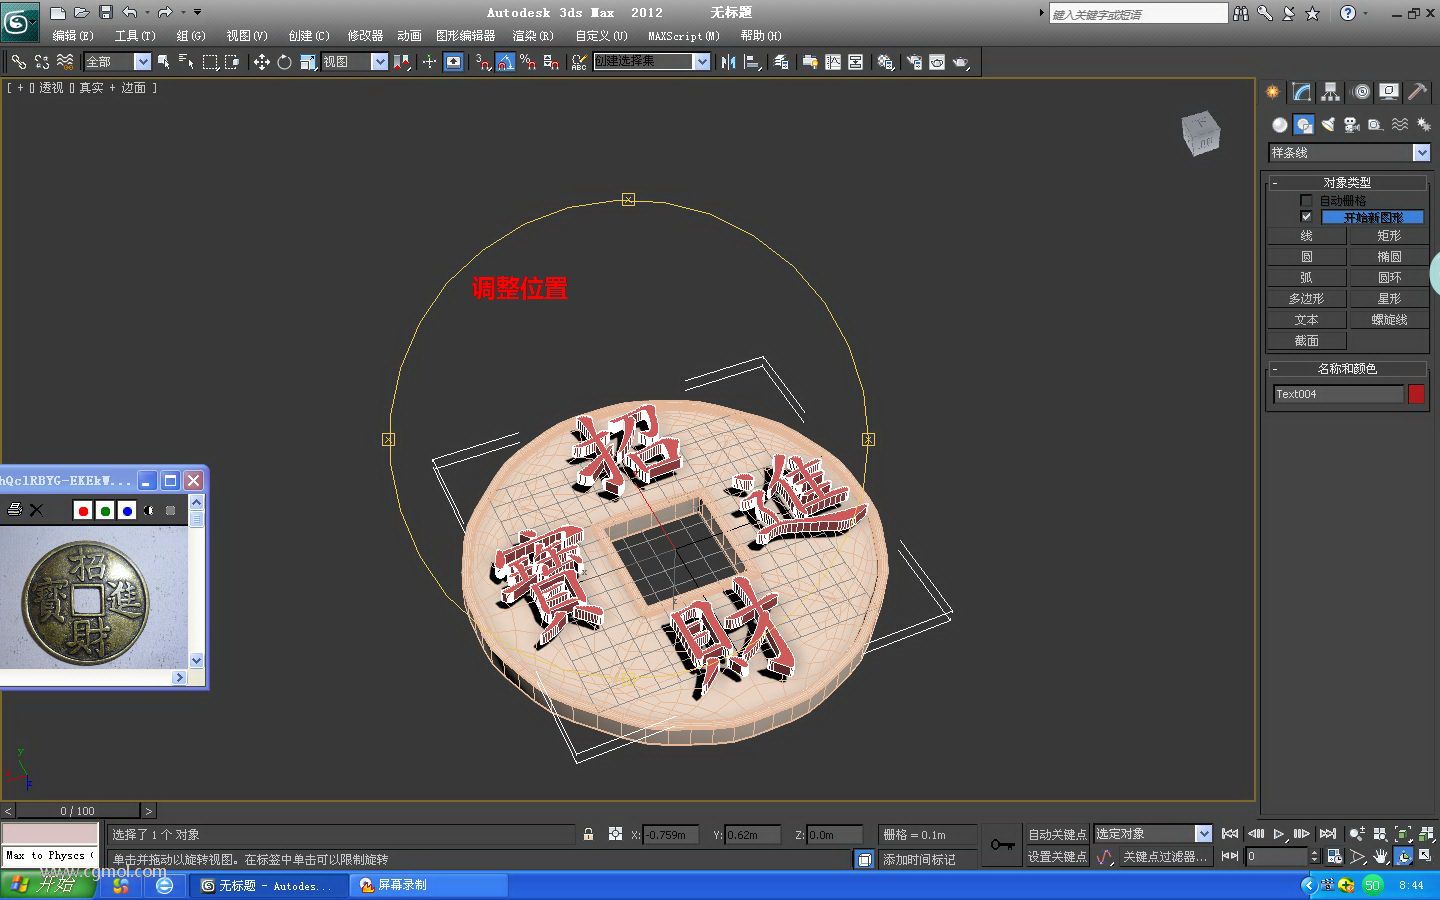Collapse the 对象类型 rollout

point(1347,183)
